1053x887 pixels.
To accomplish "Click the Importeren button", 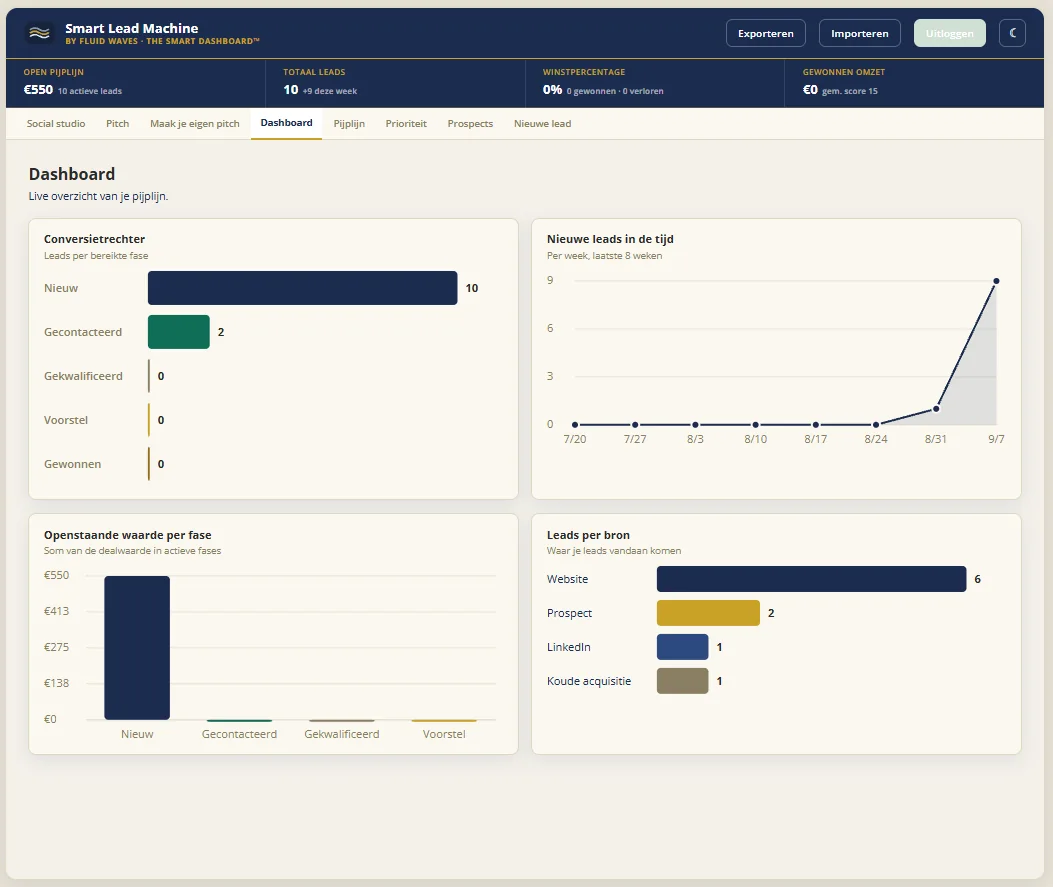I will pyautogui.click(x=860, y=33).
